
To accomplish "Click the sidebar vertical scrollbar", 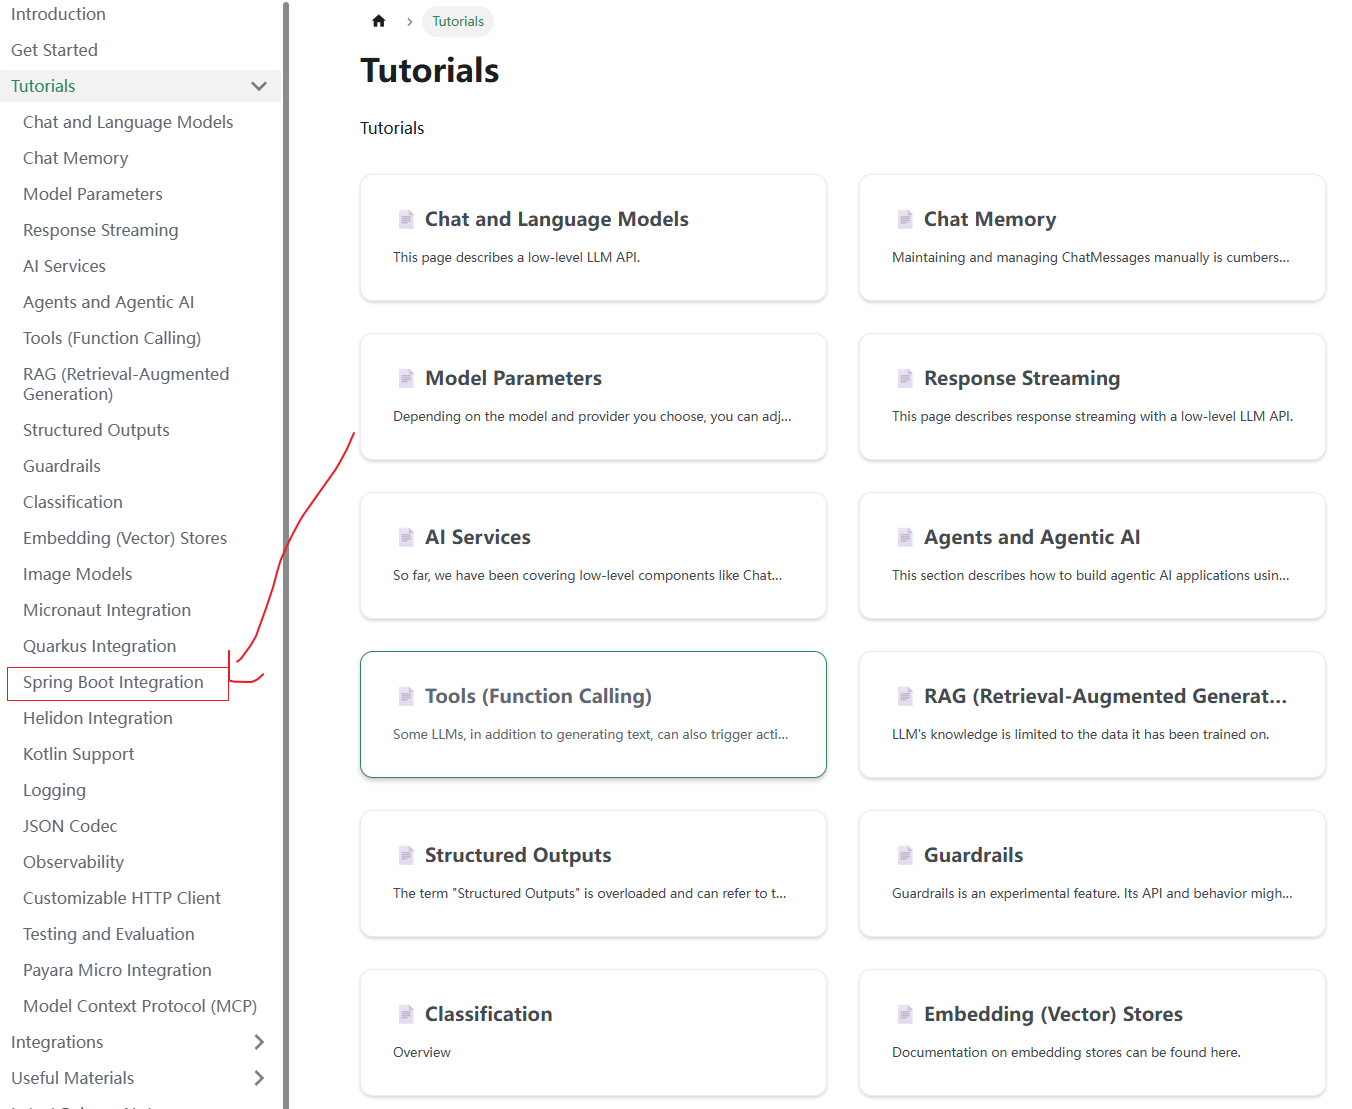I will point(286,554).
